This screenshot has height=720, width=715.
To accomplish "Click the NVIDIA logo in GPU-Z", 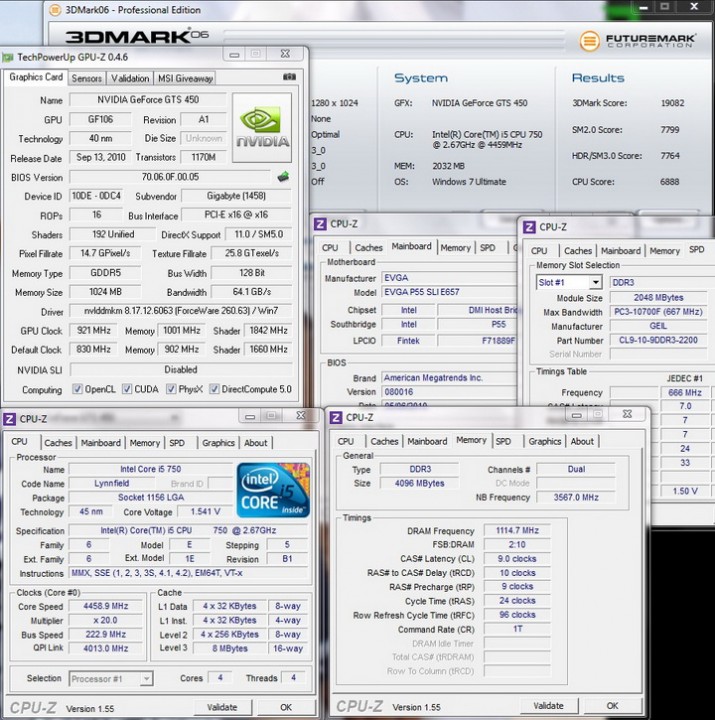I will click(262, 128).
